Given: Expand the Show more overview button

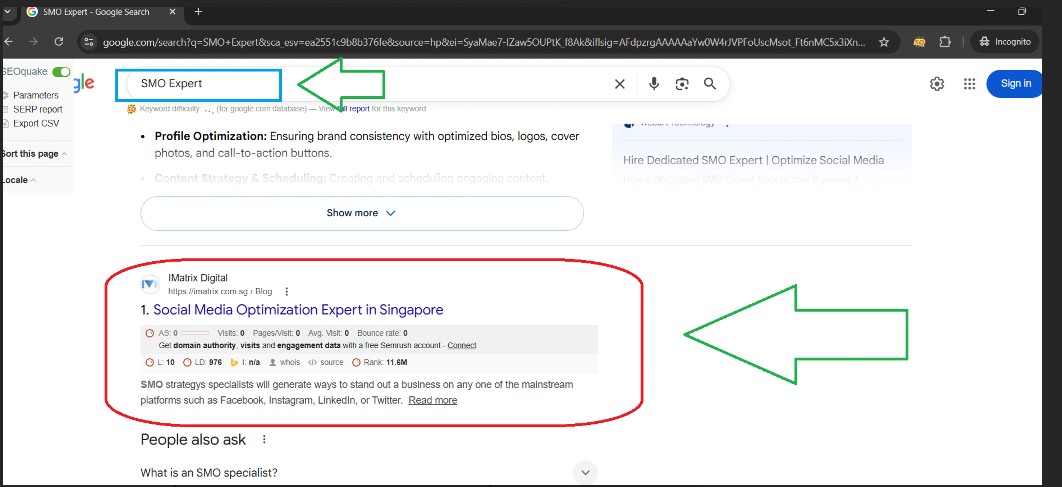Looking at the screenshot, I should [361, 213].
